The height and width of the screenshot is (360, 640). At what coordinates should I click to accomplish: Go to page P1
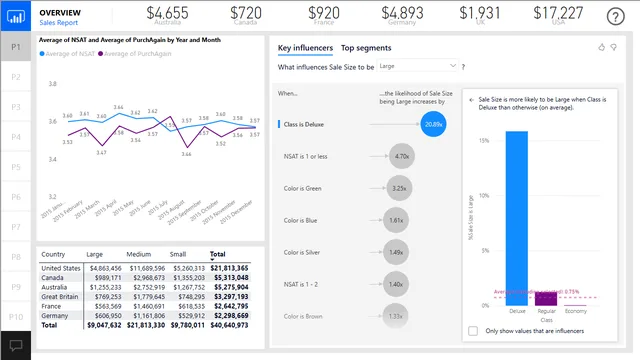coord(16,47)
